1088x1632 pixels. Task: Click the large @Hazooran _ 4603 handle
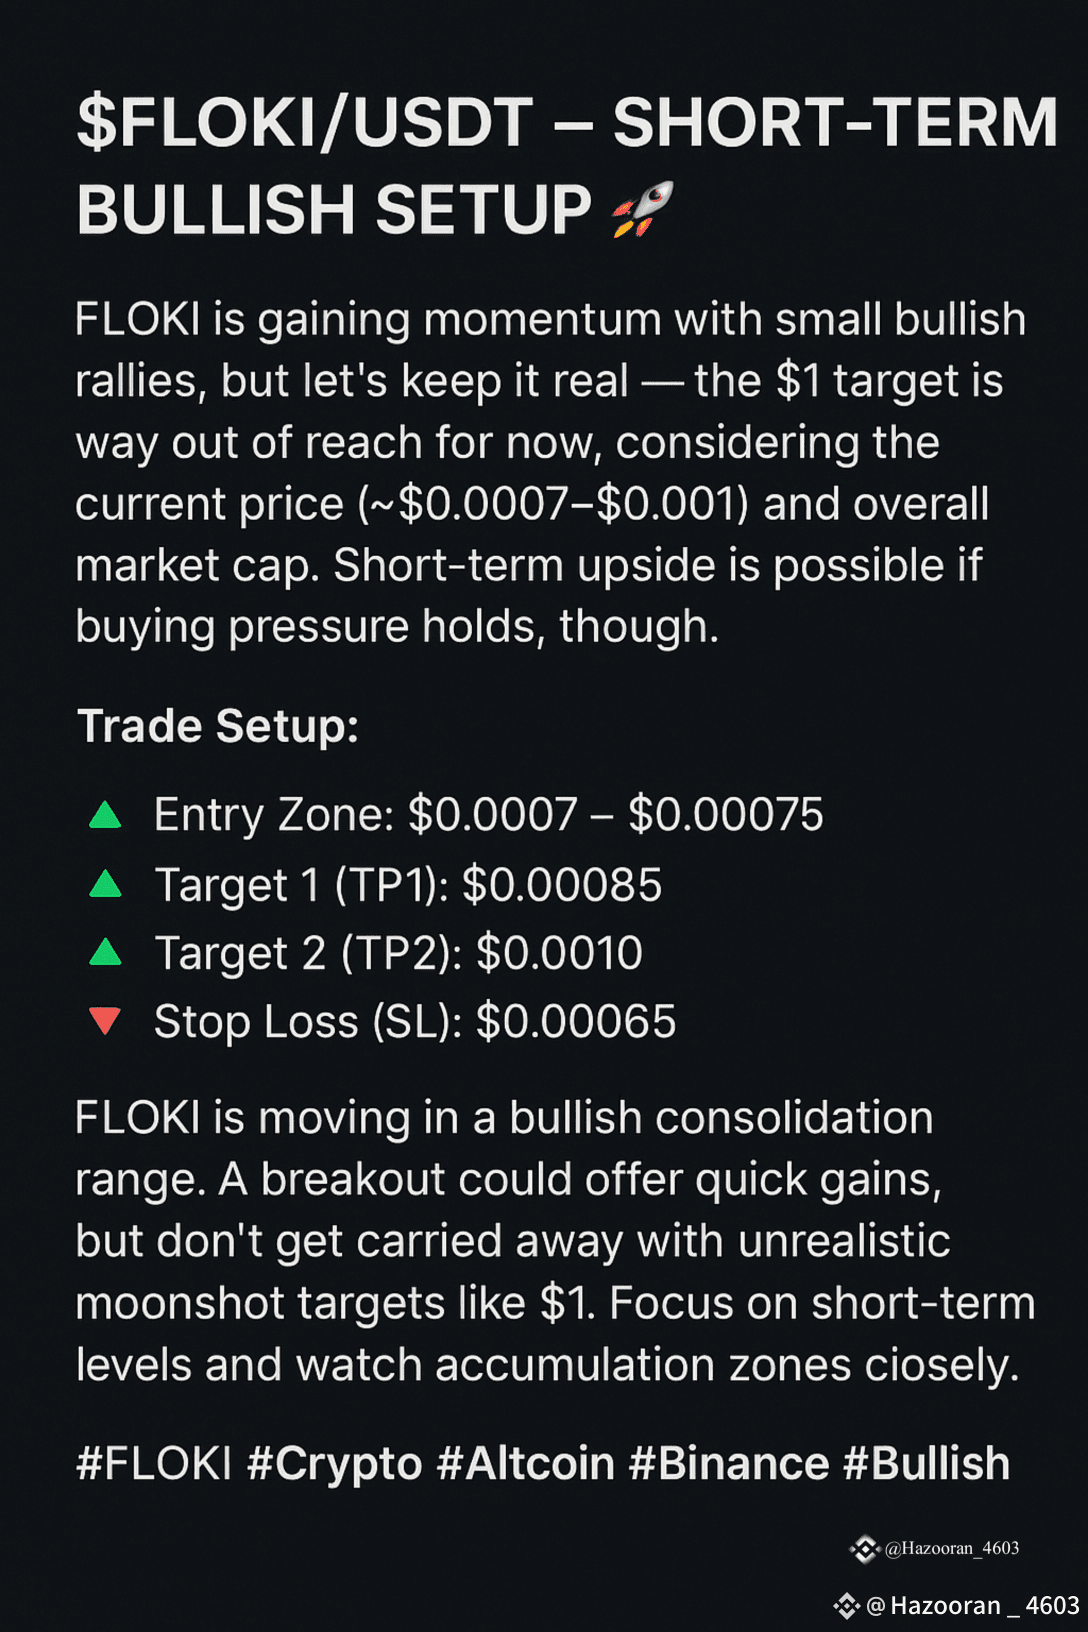[973, 1606]
